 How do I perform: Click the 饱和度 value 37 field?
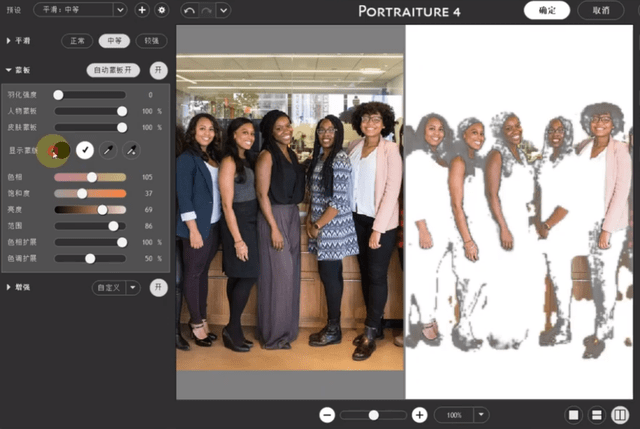[x=149, y=193]
